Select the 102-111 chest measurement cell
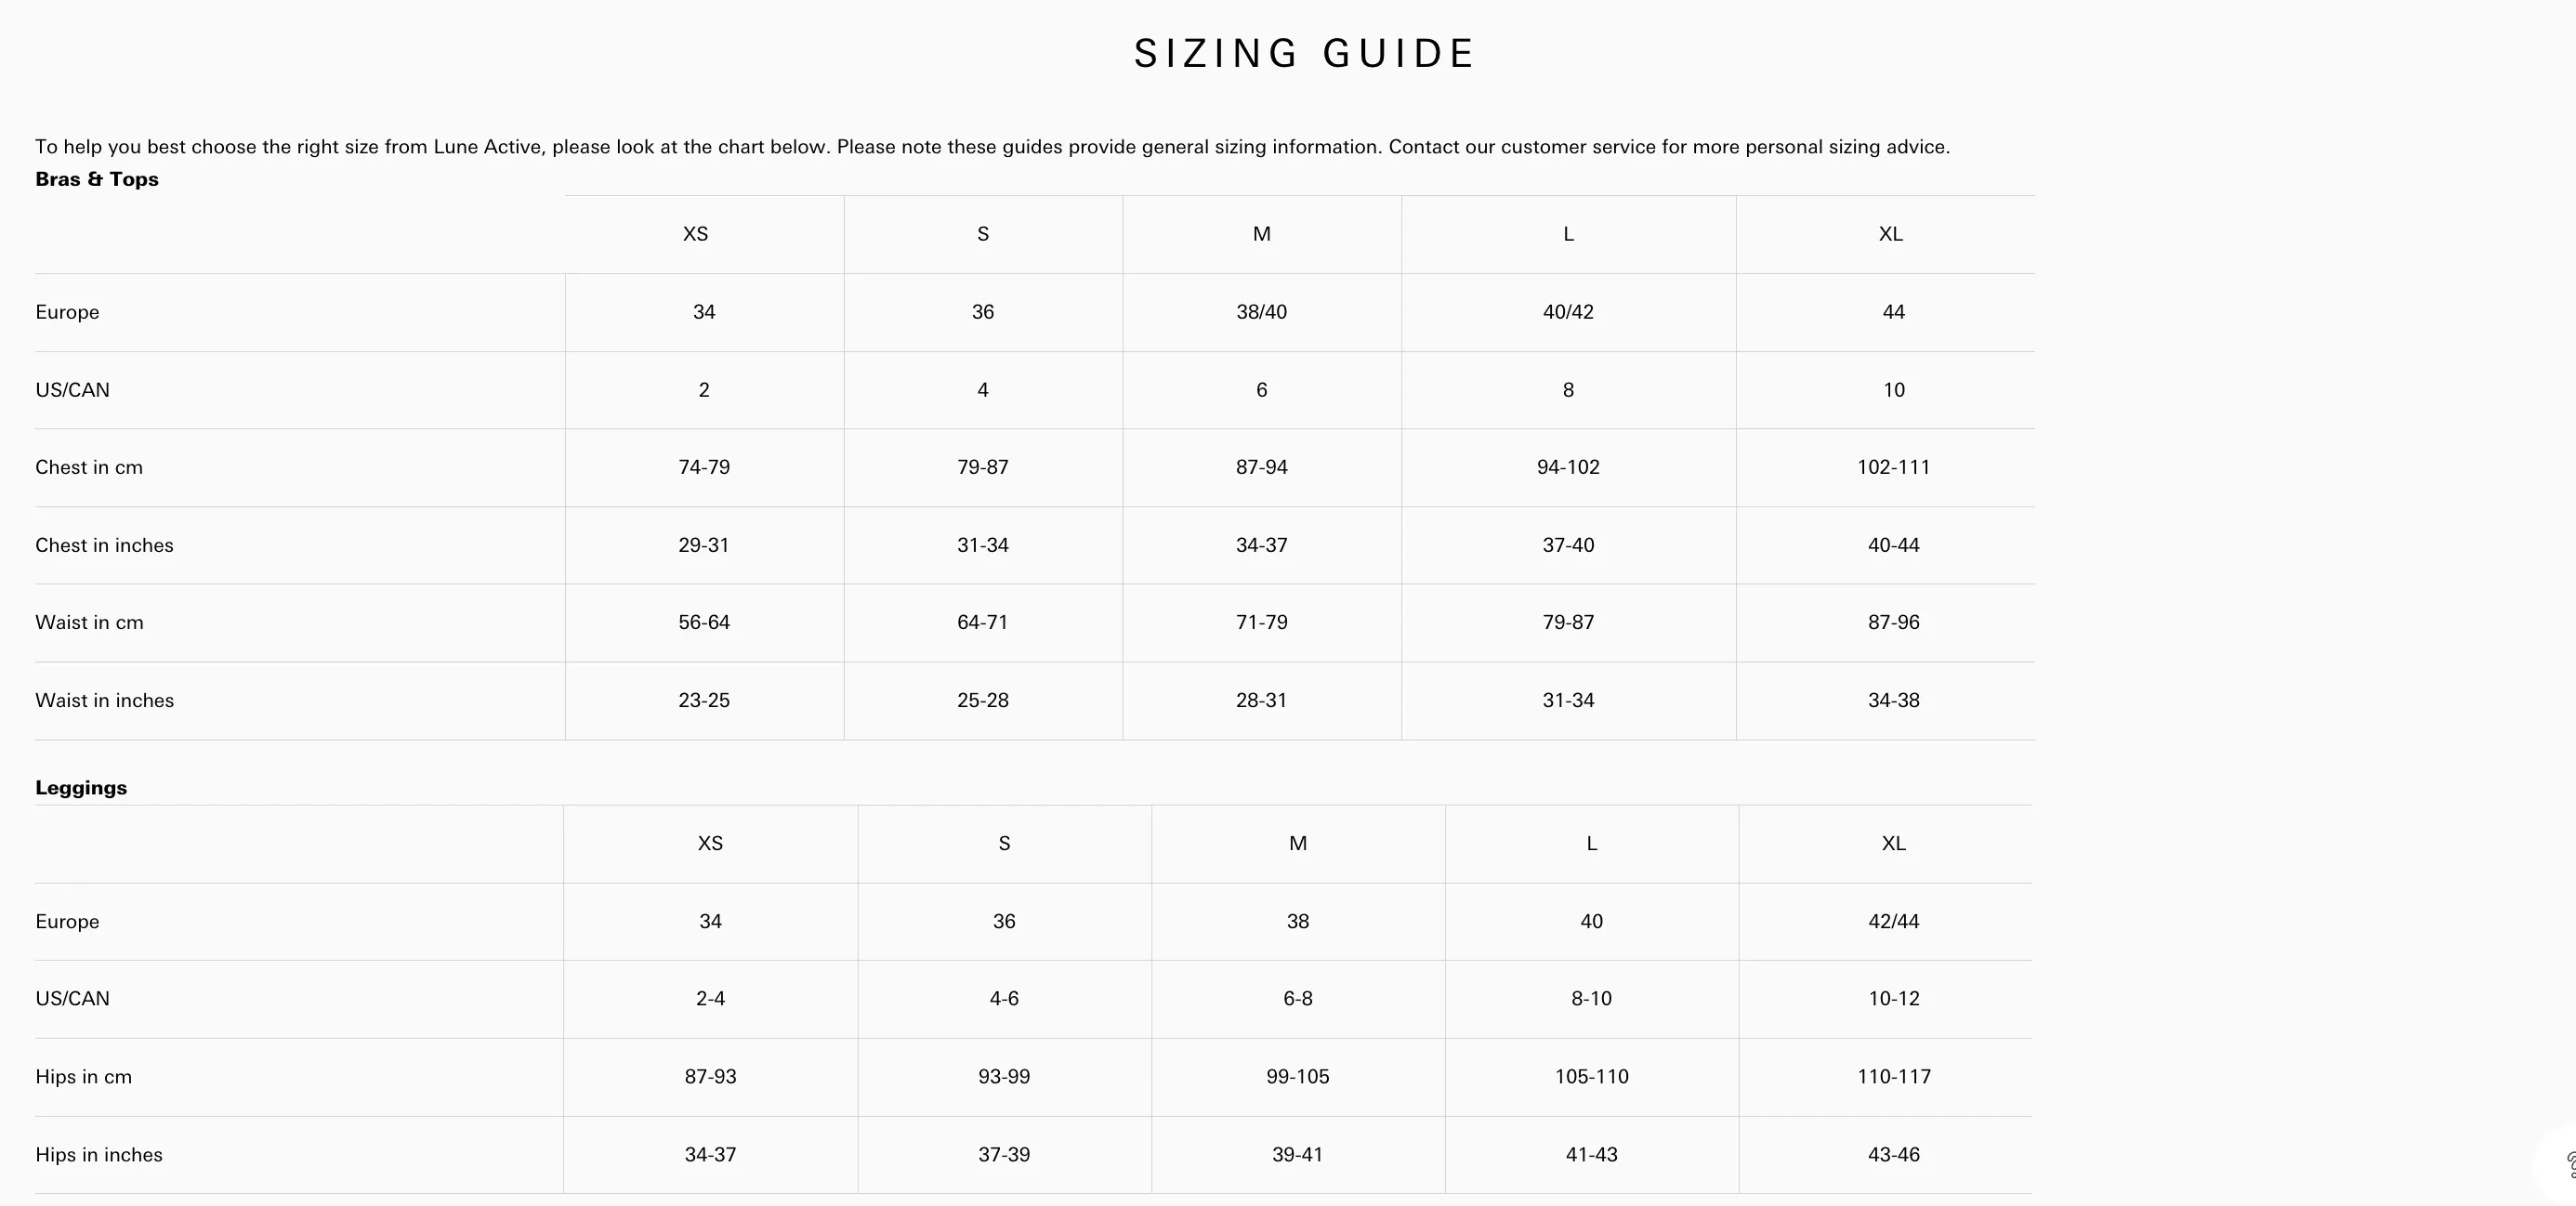Screen dimensions: 2576x1206 tap(1893, 467)
